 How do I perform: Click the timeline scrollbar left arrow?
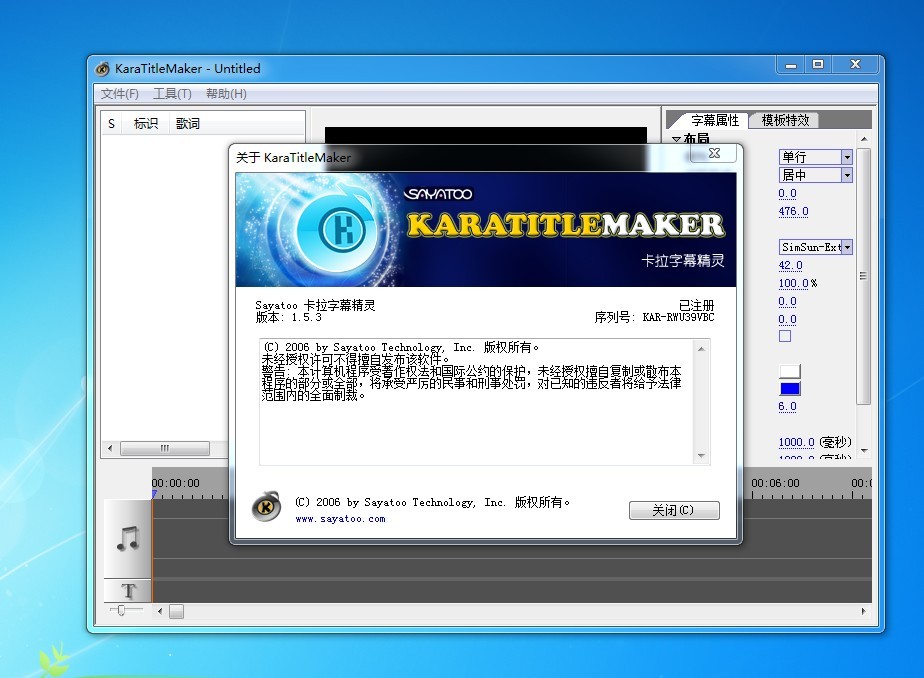(x=160, y=611)
